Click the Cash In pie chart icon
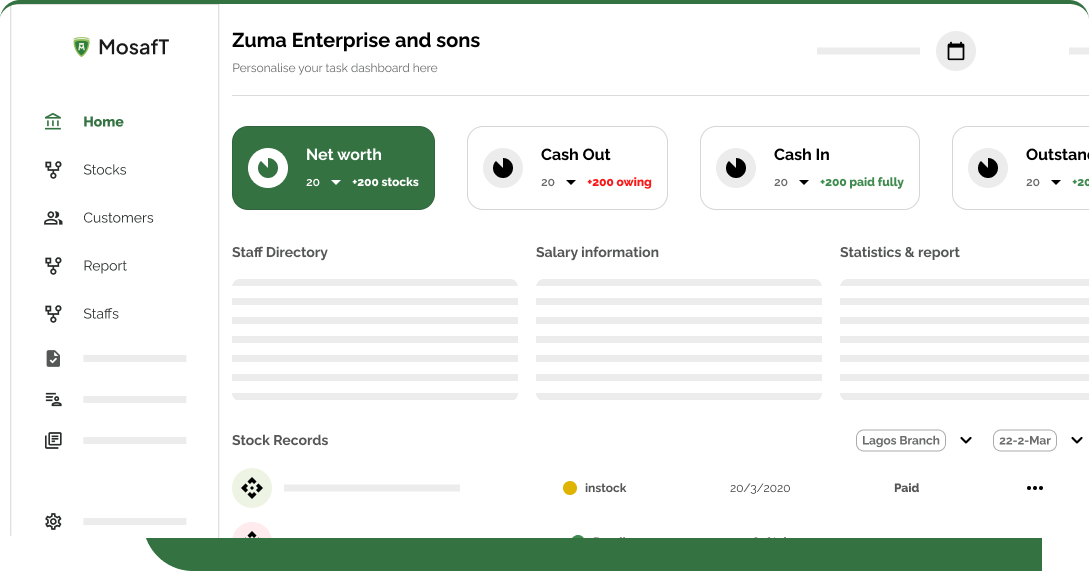Screen dimensions: 1089x571 click(736, 168)
